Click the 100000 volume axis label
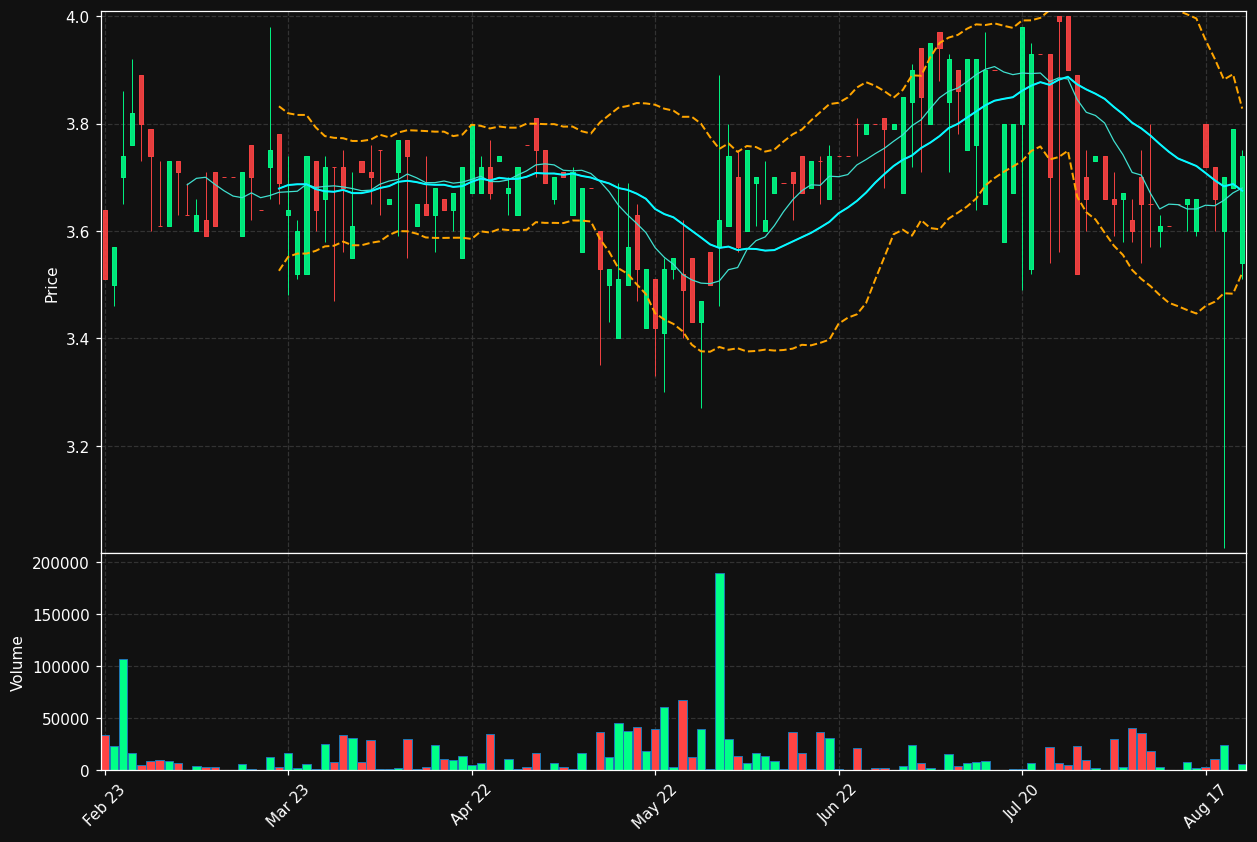The width and height of the screenshot is (1257, 842). 62,667
